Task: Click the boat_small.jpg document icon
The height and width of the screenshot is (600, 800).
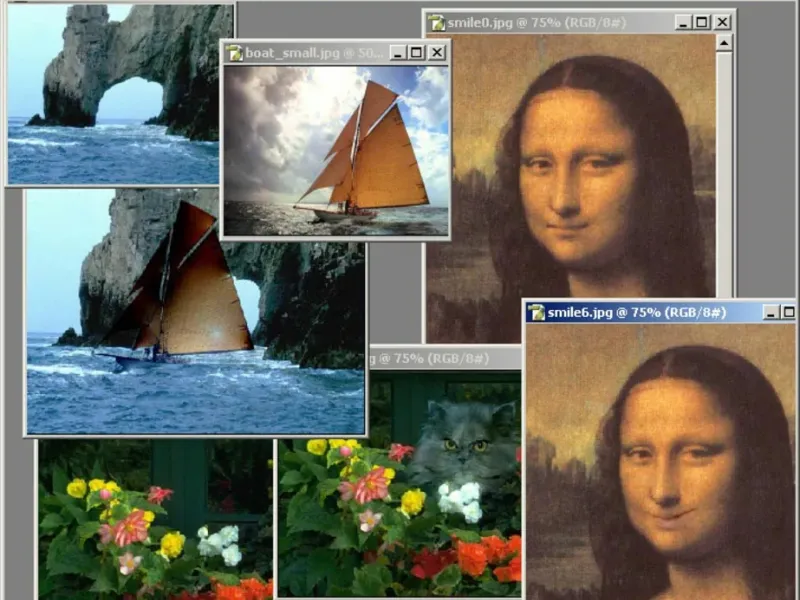Action: [x=234, y=53]
